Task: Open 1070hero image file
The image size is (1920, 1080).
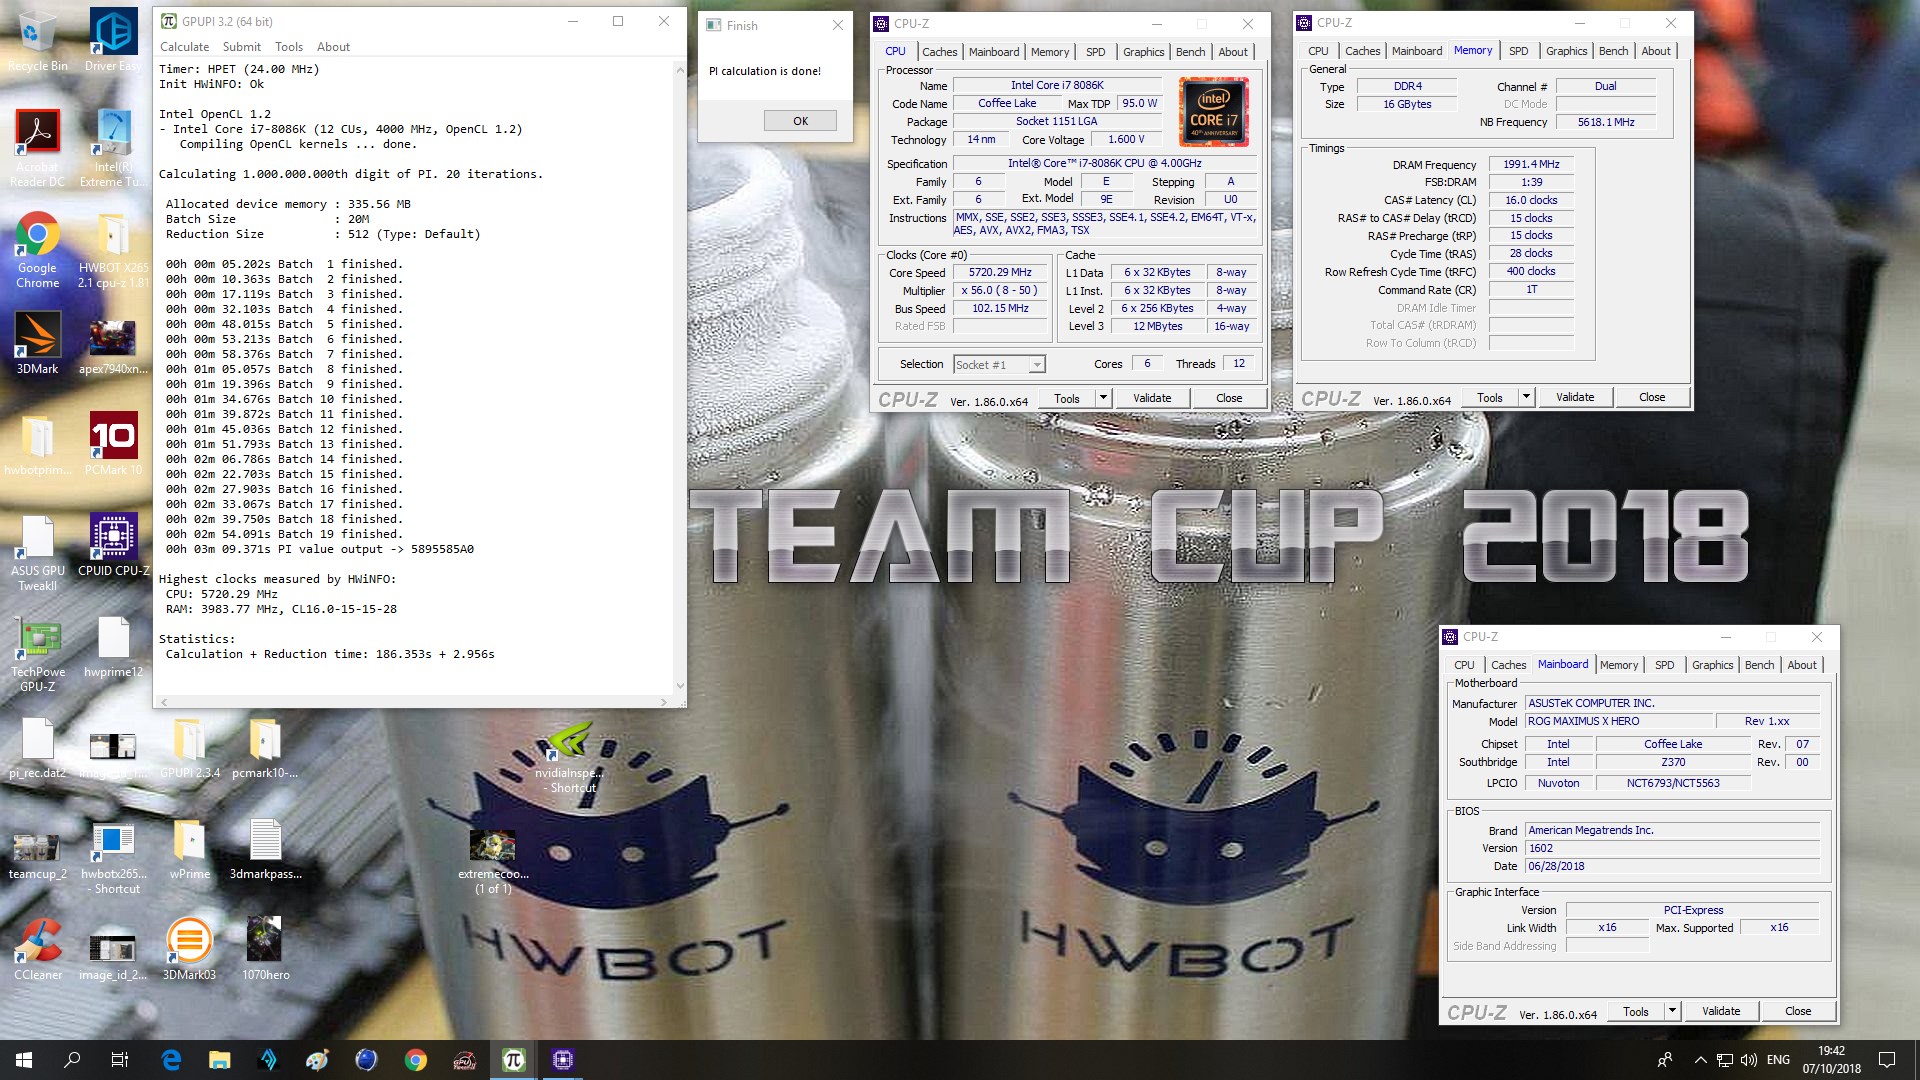Action: 265,950
